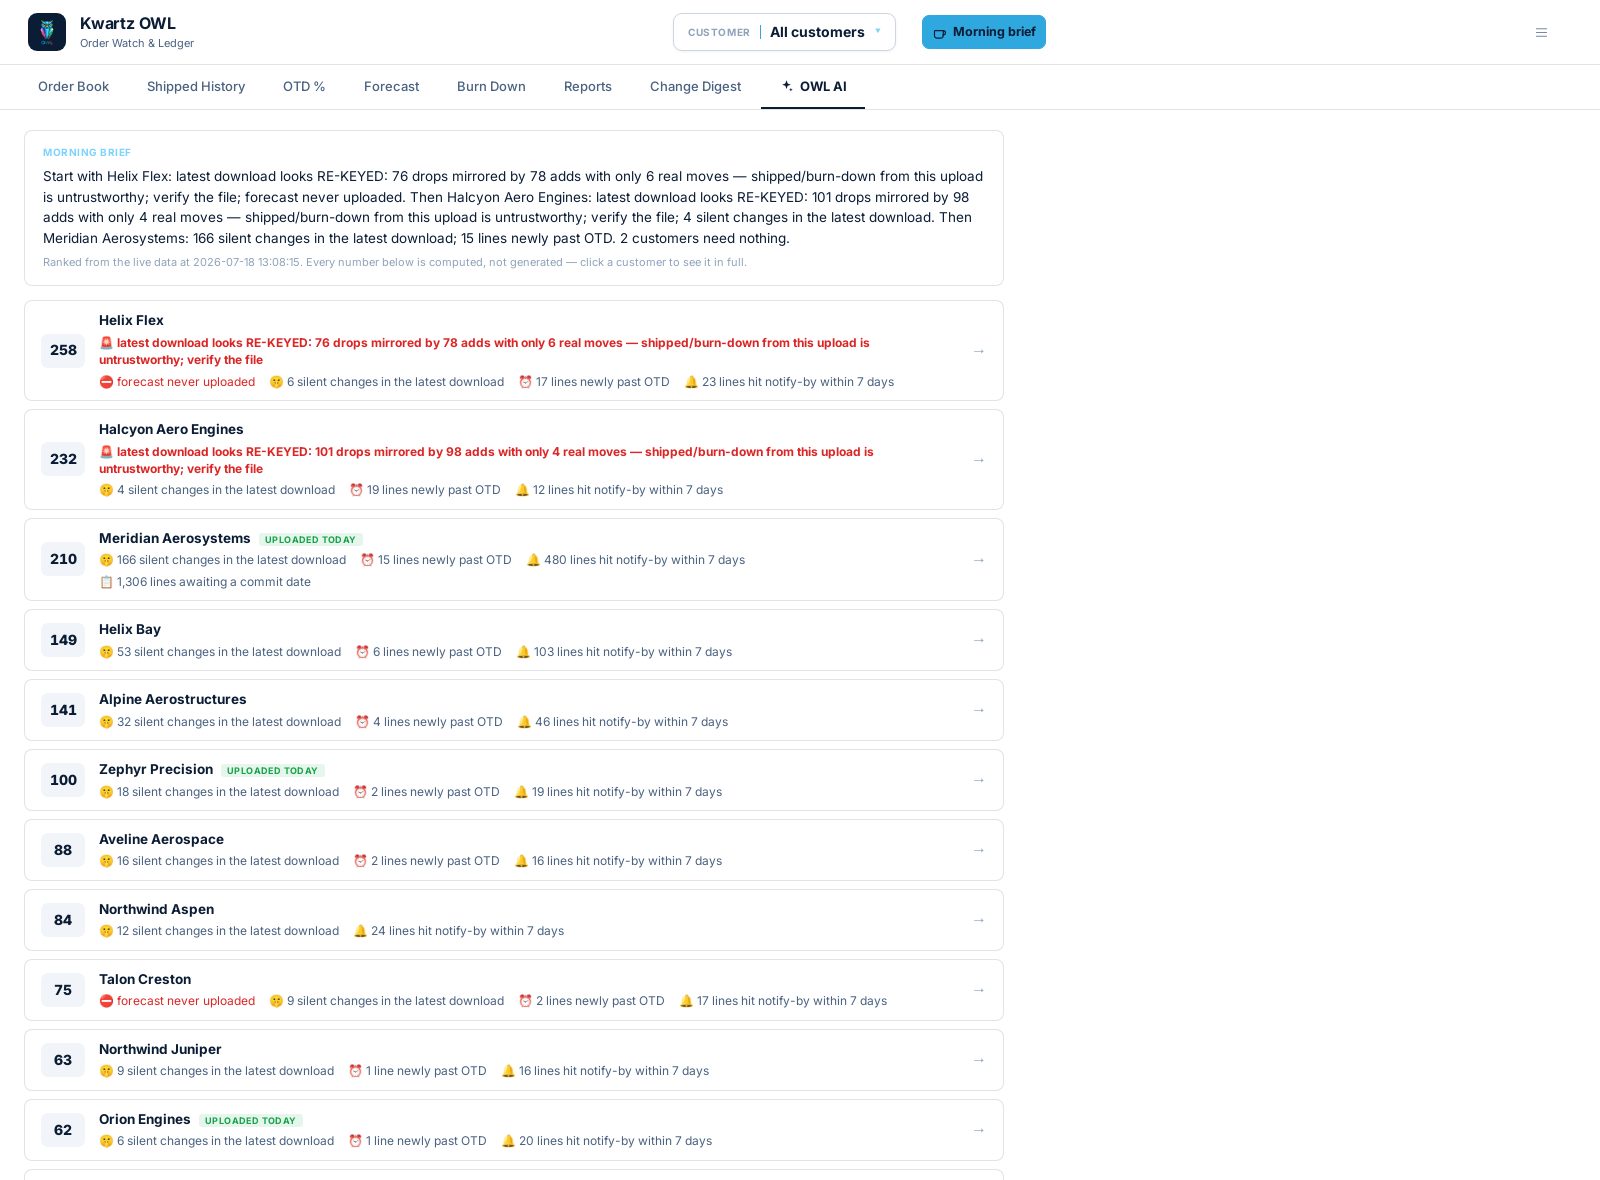This screenshot has width=1600, height=1180.
Task: Select the OWL AI tab
Action: point(813,87)
